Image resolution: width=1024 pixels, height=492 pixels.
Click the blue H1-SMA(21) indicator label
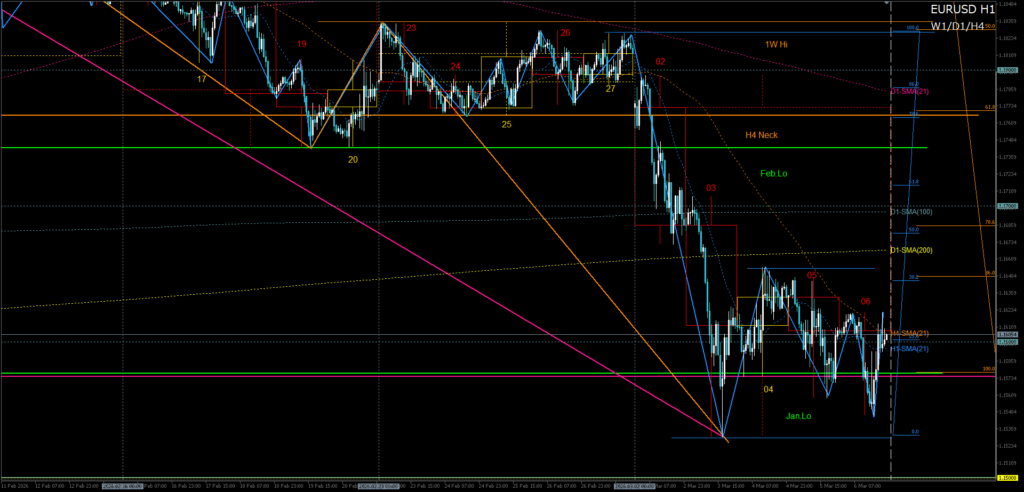911,349
